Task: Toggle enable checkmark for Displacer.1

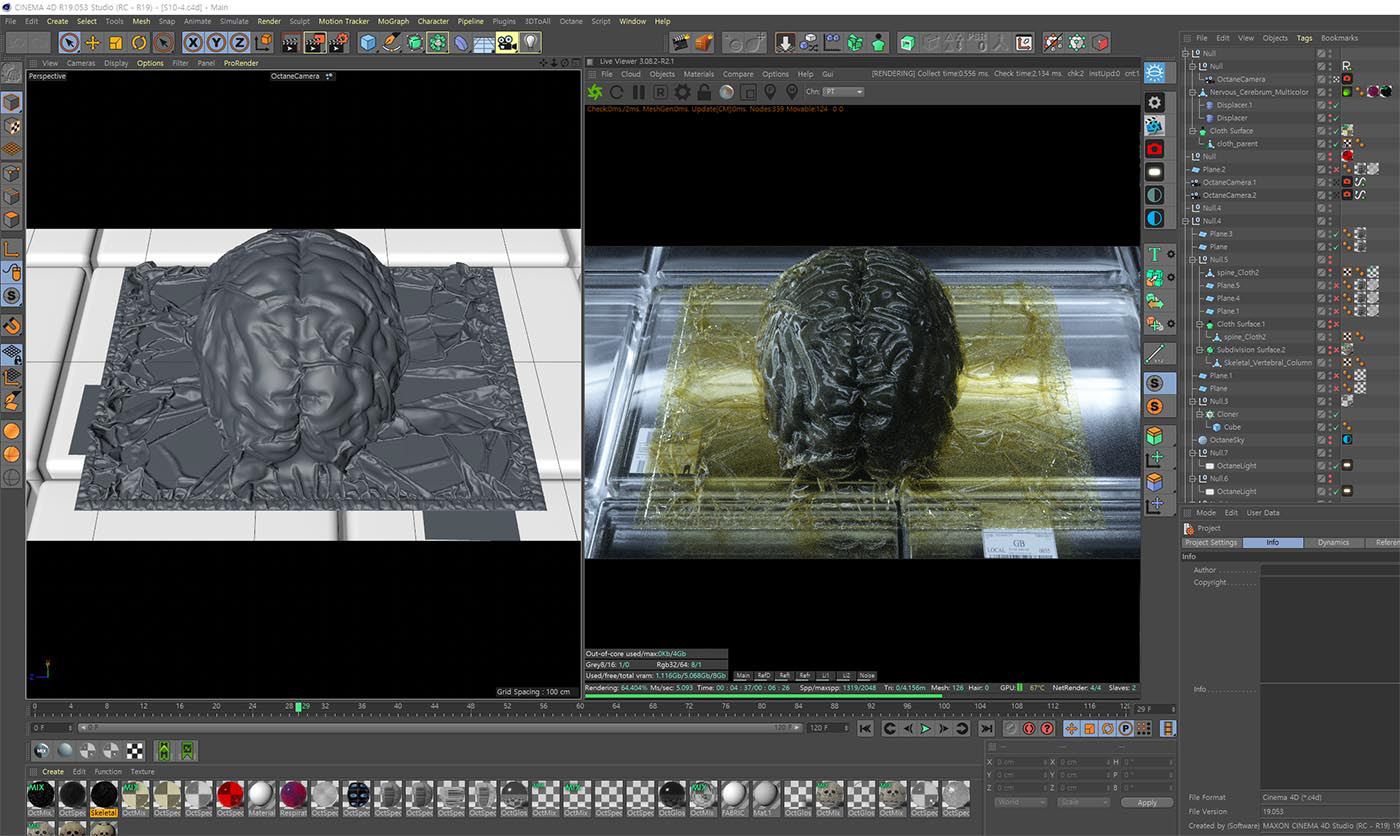Action: [x=1335, y=105]
